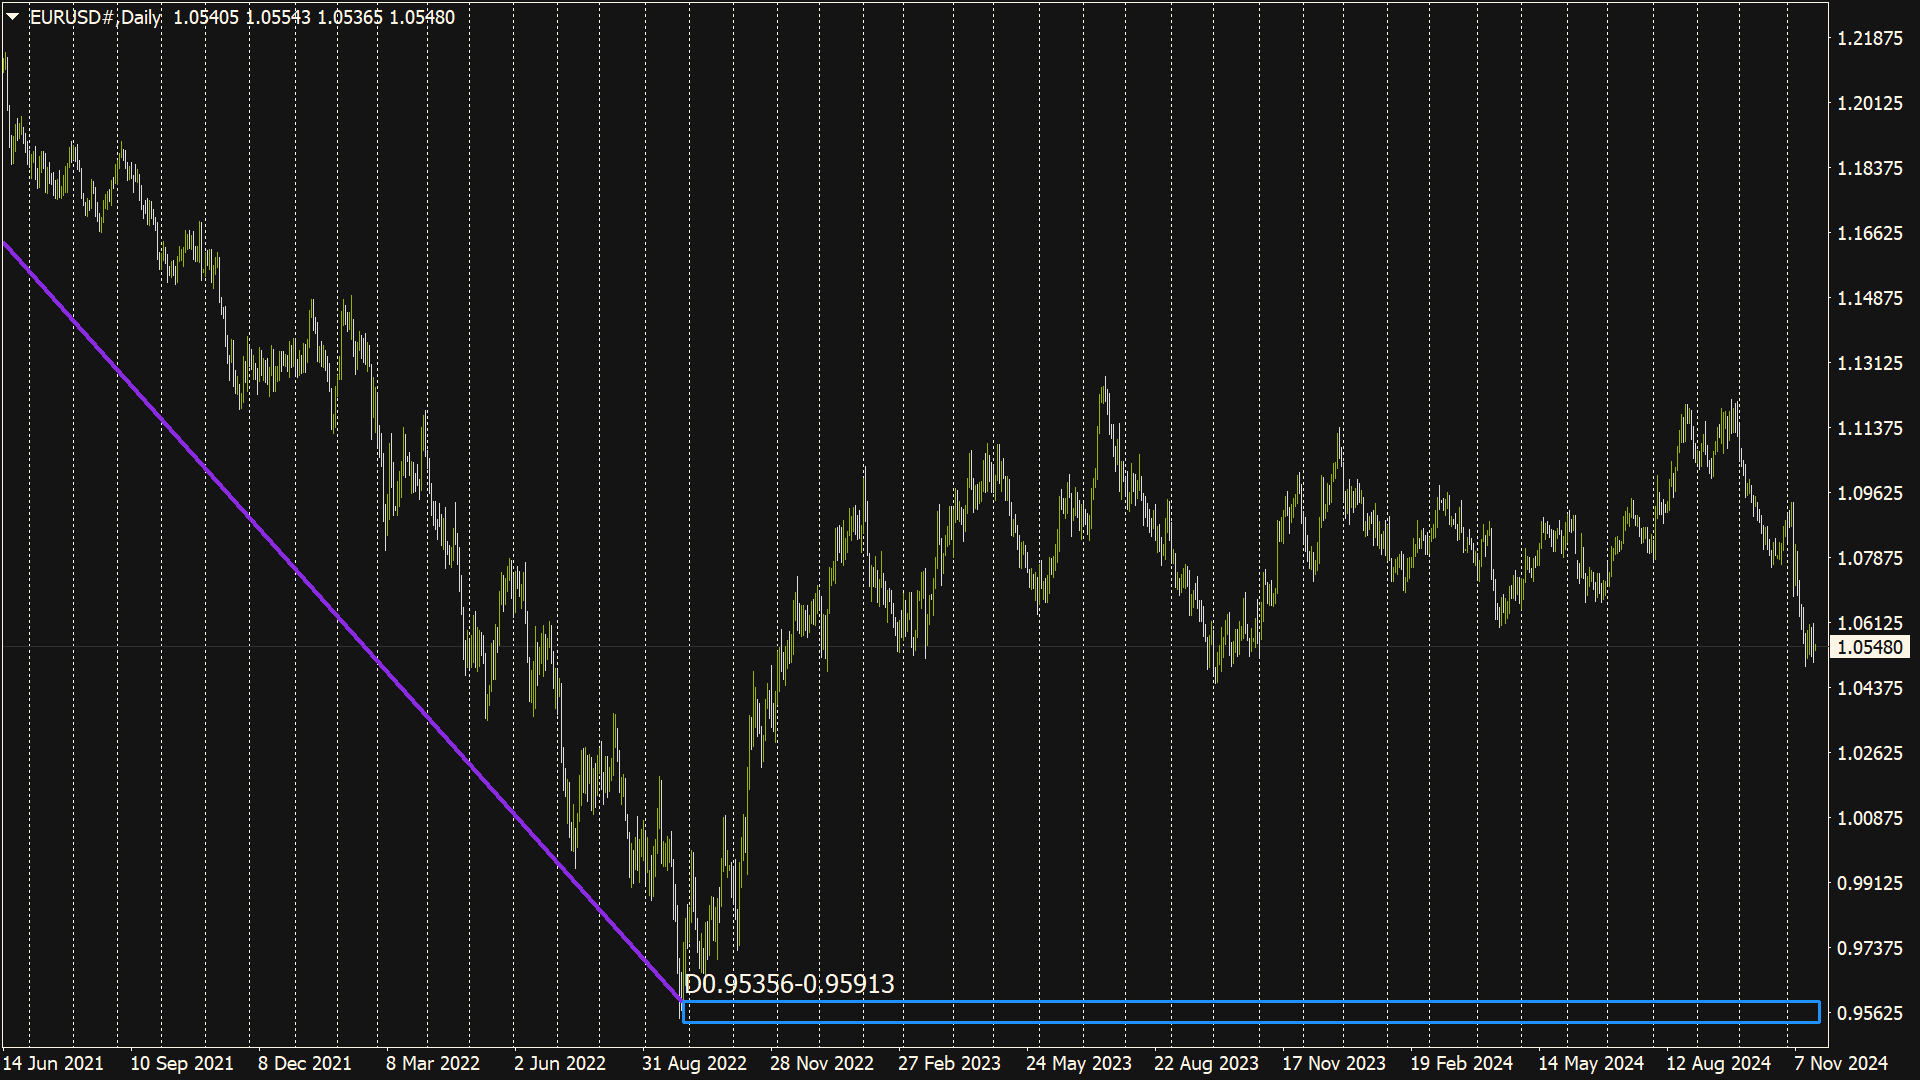Screen dimensions: 1920x1080
Task: Click the 22 Aug 2023 date label
Action: (1206, 1063)
